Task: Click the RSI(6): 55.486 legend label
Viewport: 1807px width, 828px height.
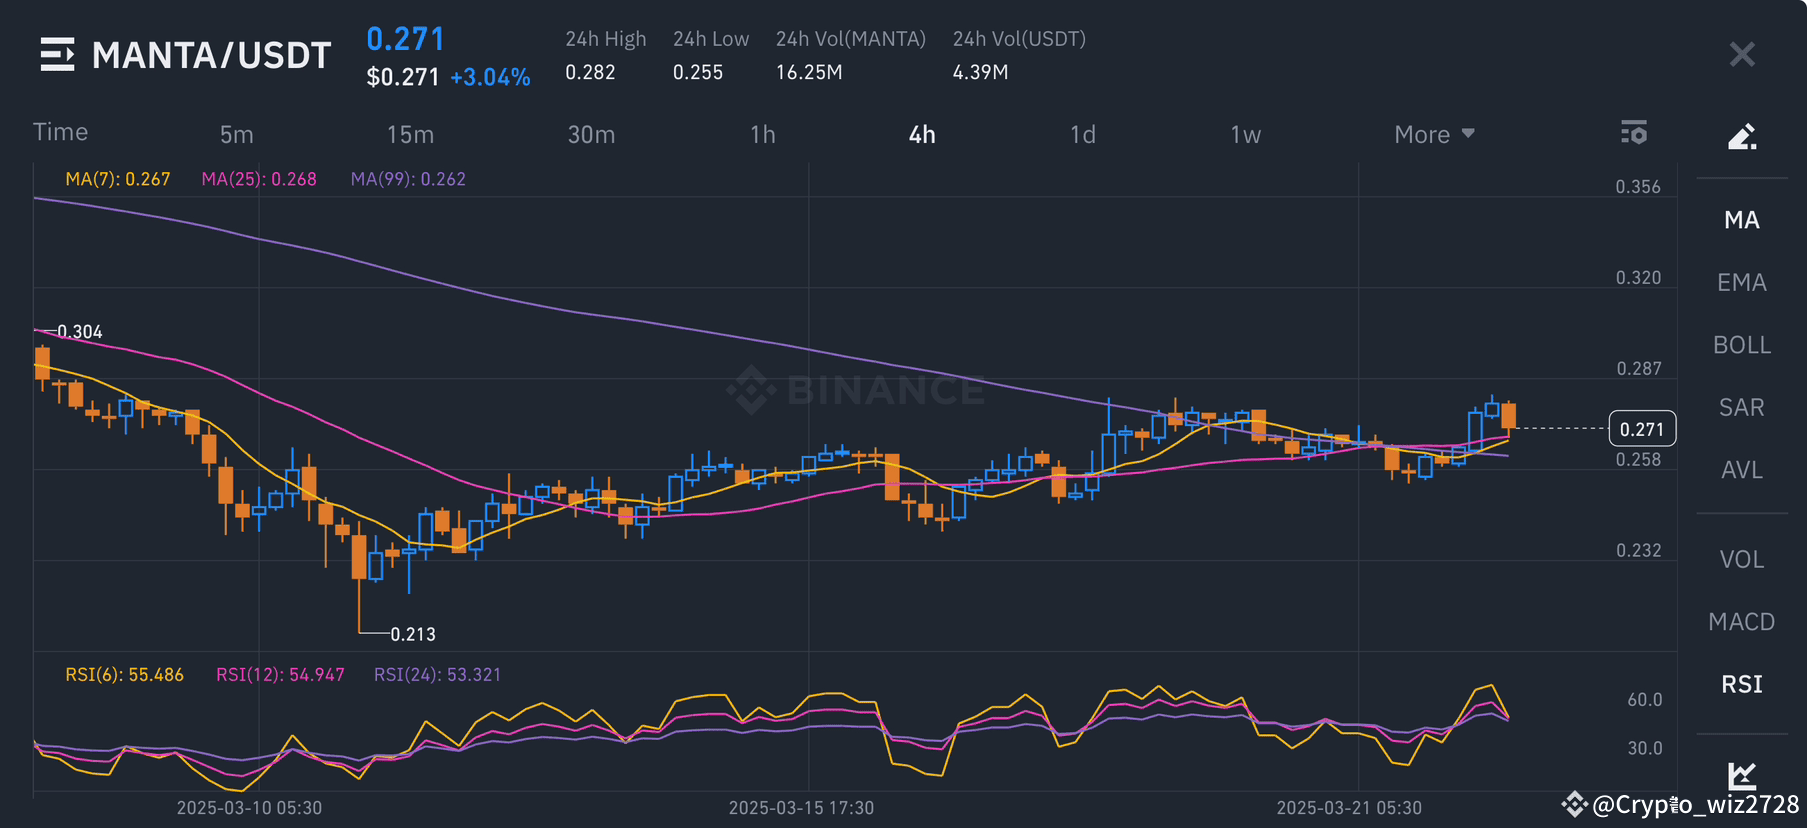Action: 125,675
